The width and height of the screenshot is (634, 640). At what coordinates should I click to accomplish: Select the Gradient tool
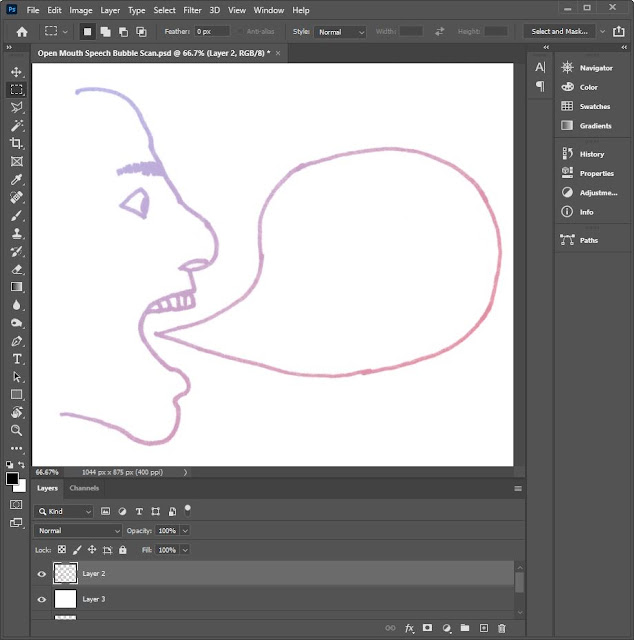16,287
